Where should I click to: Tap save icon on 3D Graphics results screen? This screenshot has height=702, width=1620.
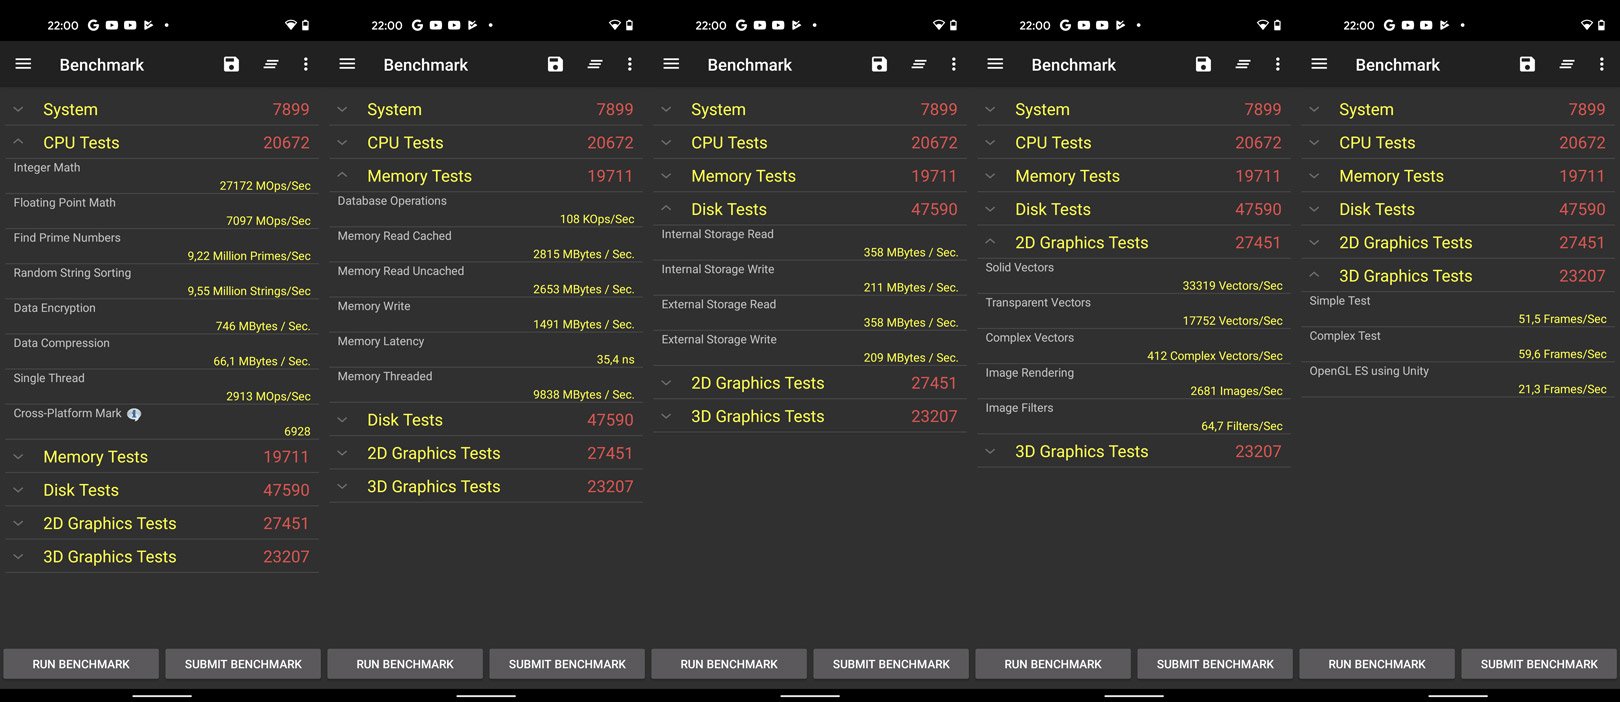1527,64
